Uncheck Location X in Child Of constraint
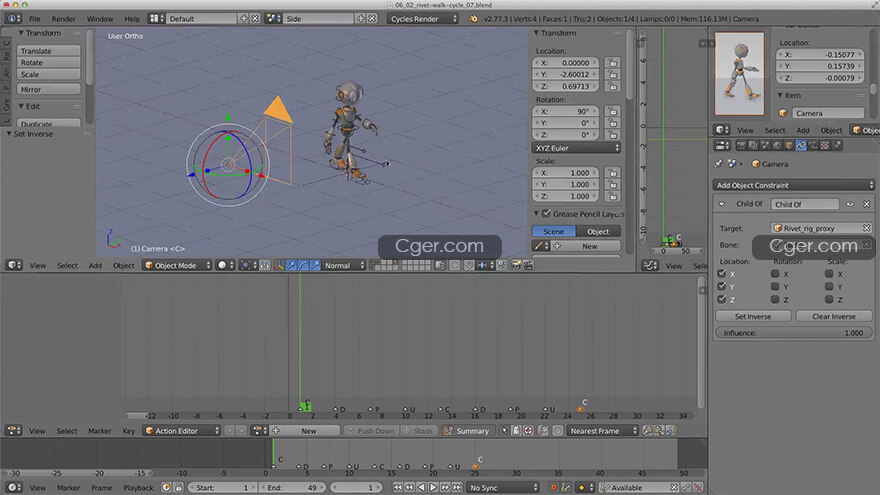Screen dimensions: 880x495 point(722,273)
